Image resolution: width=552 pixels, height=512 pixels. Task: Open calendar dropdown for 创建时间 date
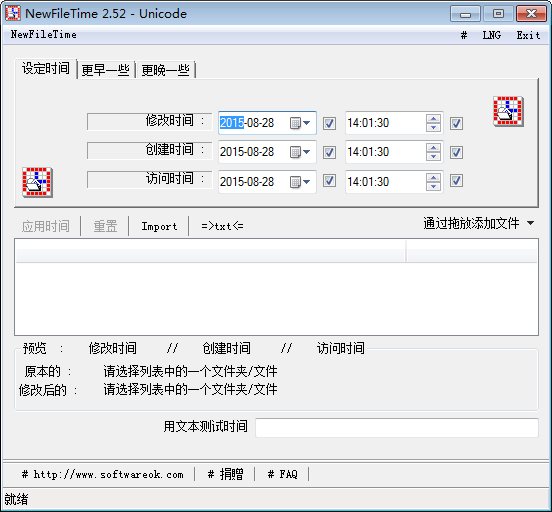coord(300,152)
